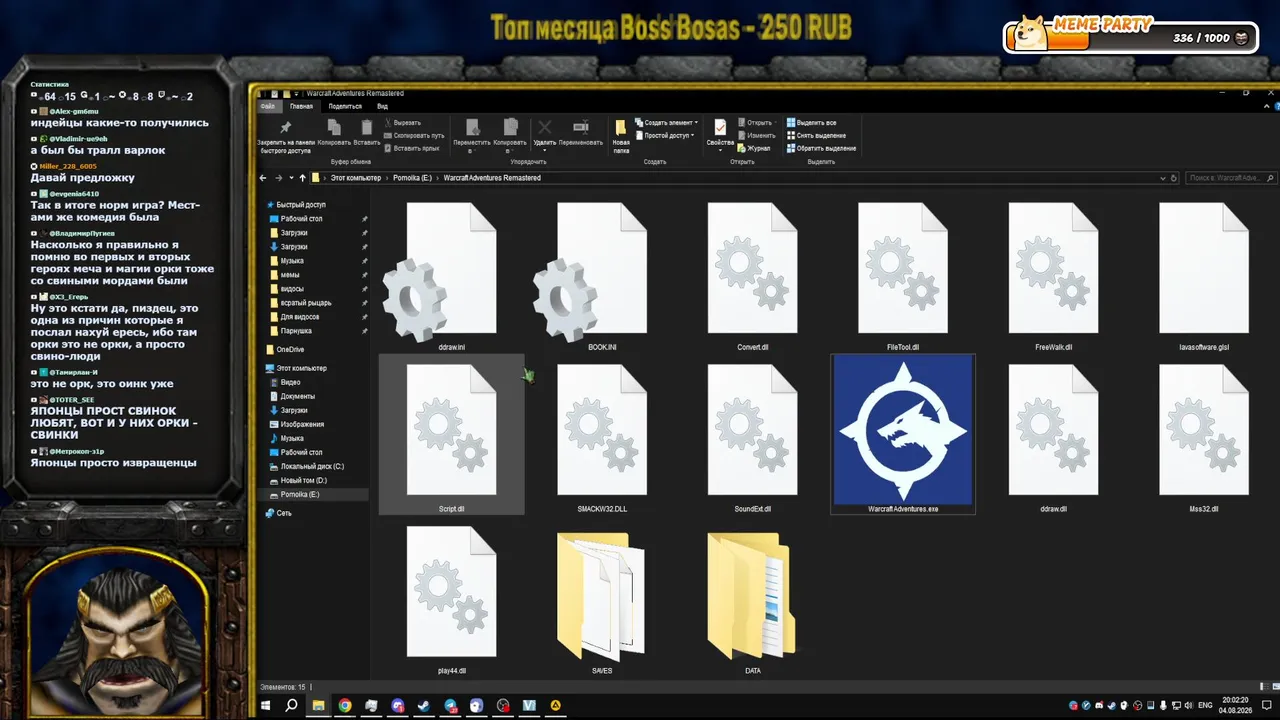Open Properties (Свойства) in the ribbon
This screenshot has width=1280, height=720.
(x=720, y=133)
